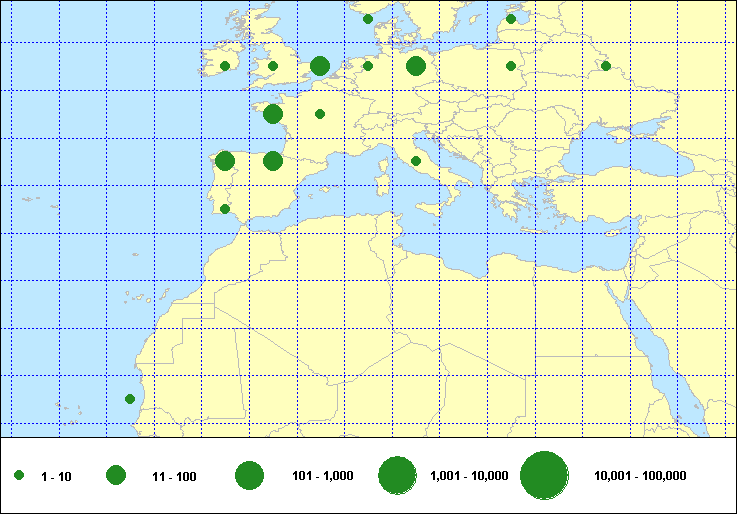Viewport: 737px width, 514px height.
Task: Select the small dot in the Baltic region
Action: (x=511, y=18)
